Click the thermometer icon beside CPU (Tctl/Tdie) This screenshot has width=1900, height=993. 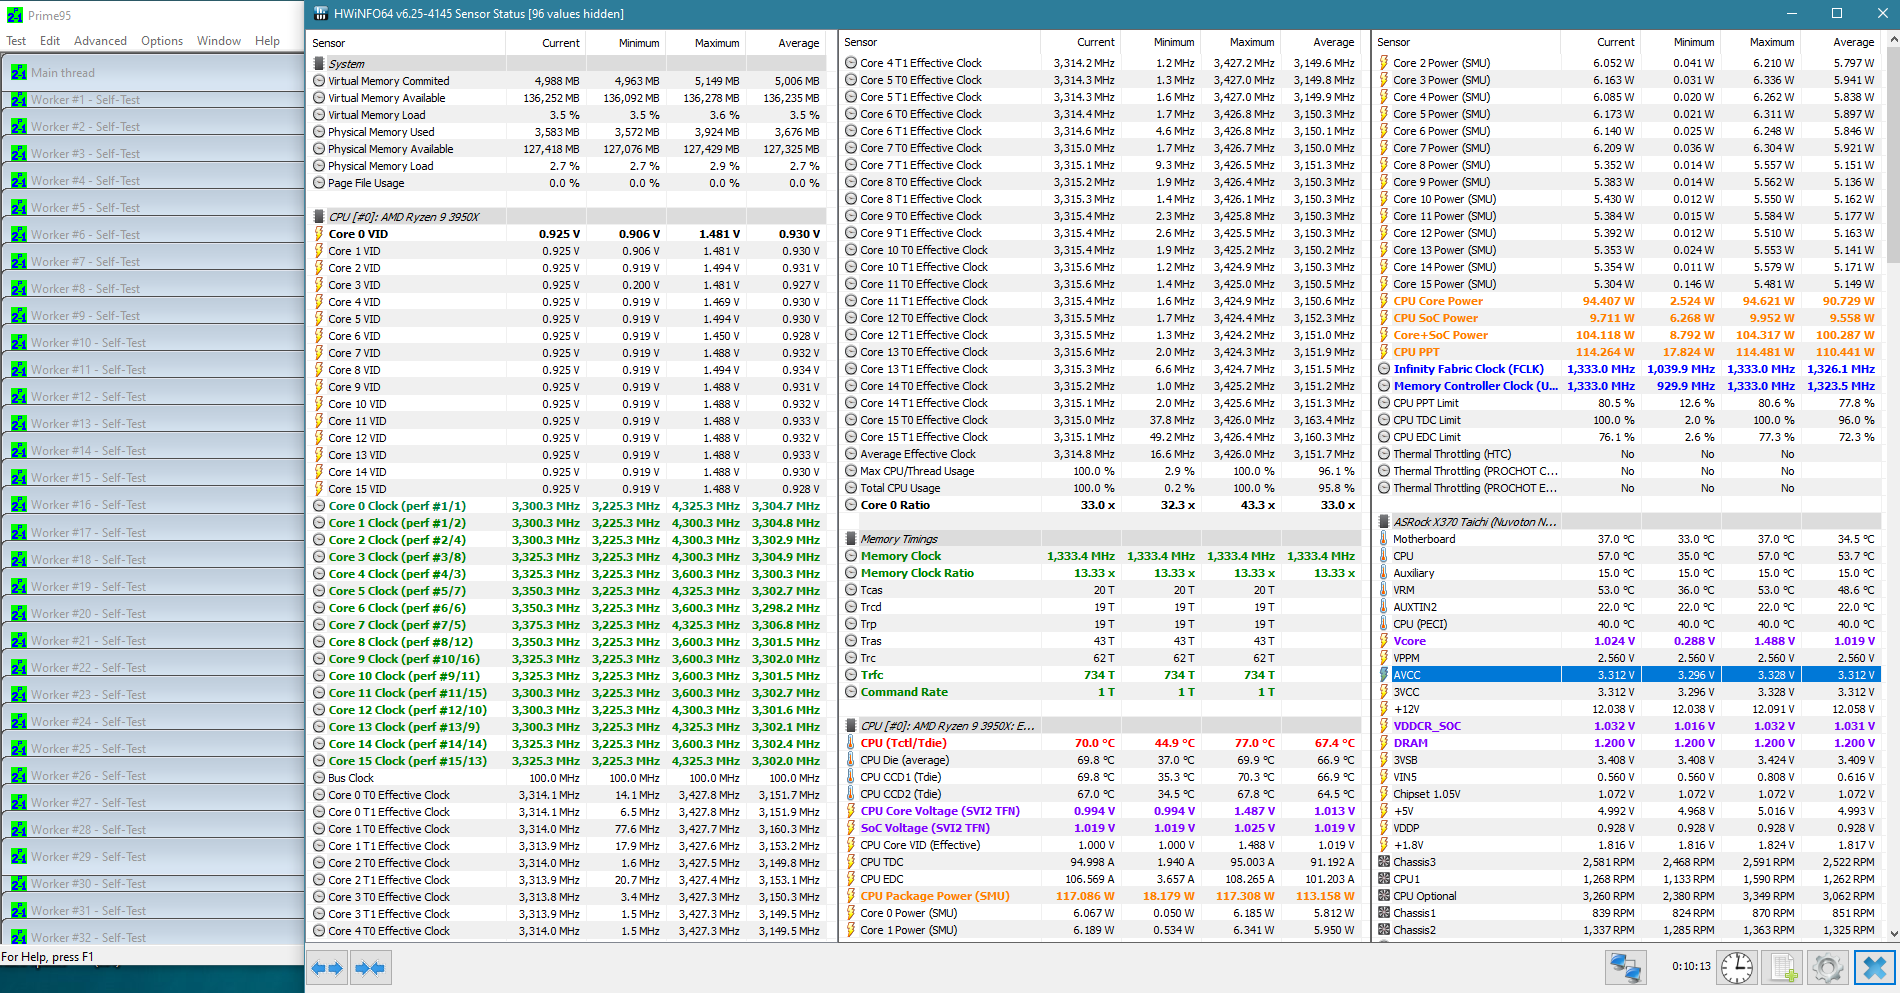851,743
